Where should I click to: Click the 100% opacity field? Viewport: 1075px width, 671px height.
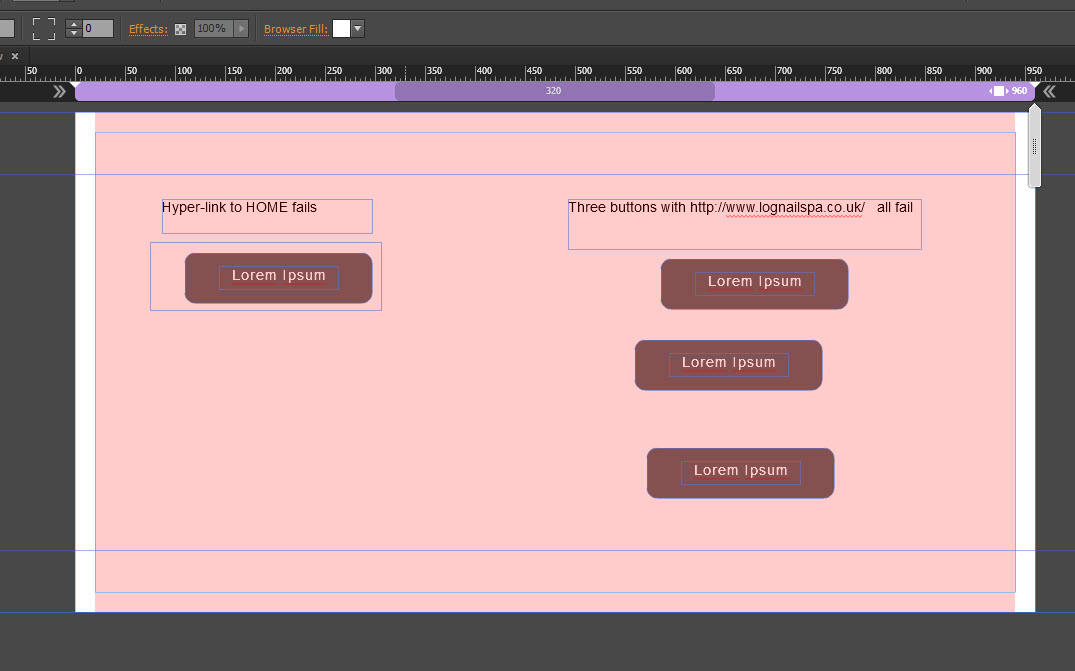213,29
